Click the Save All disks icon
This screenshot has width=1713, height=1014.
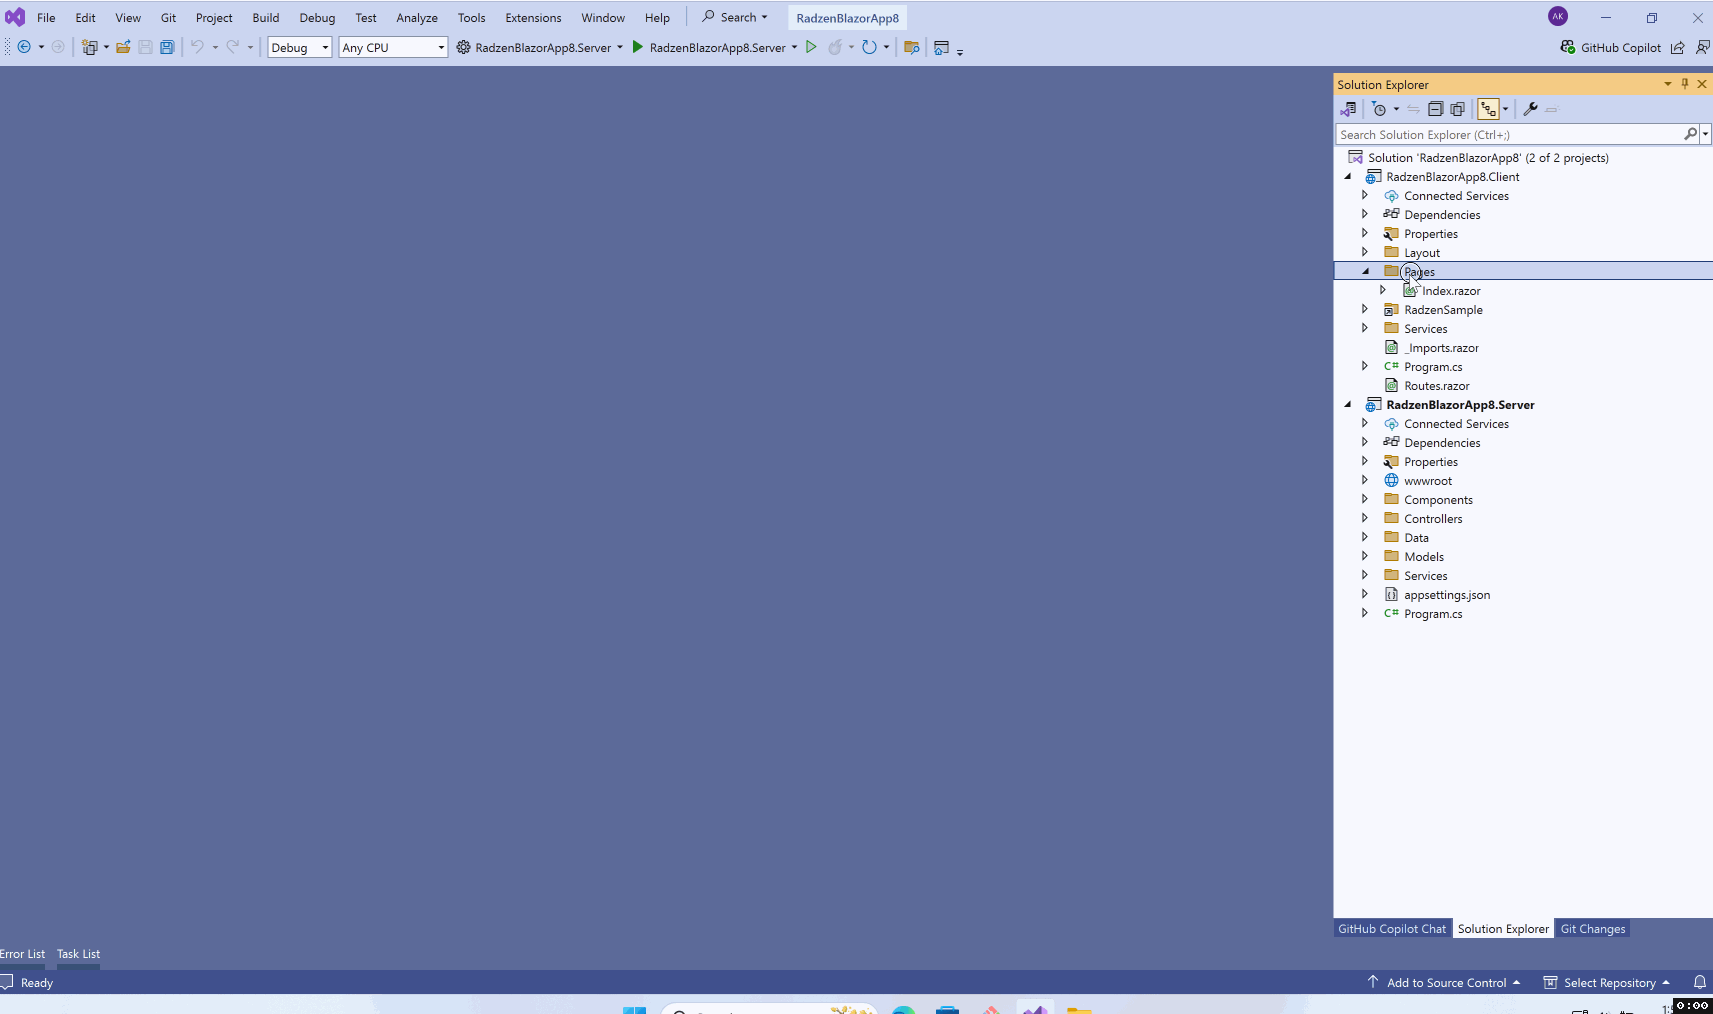(167, 47)
